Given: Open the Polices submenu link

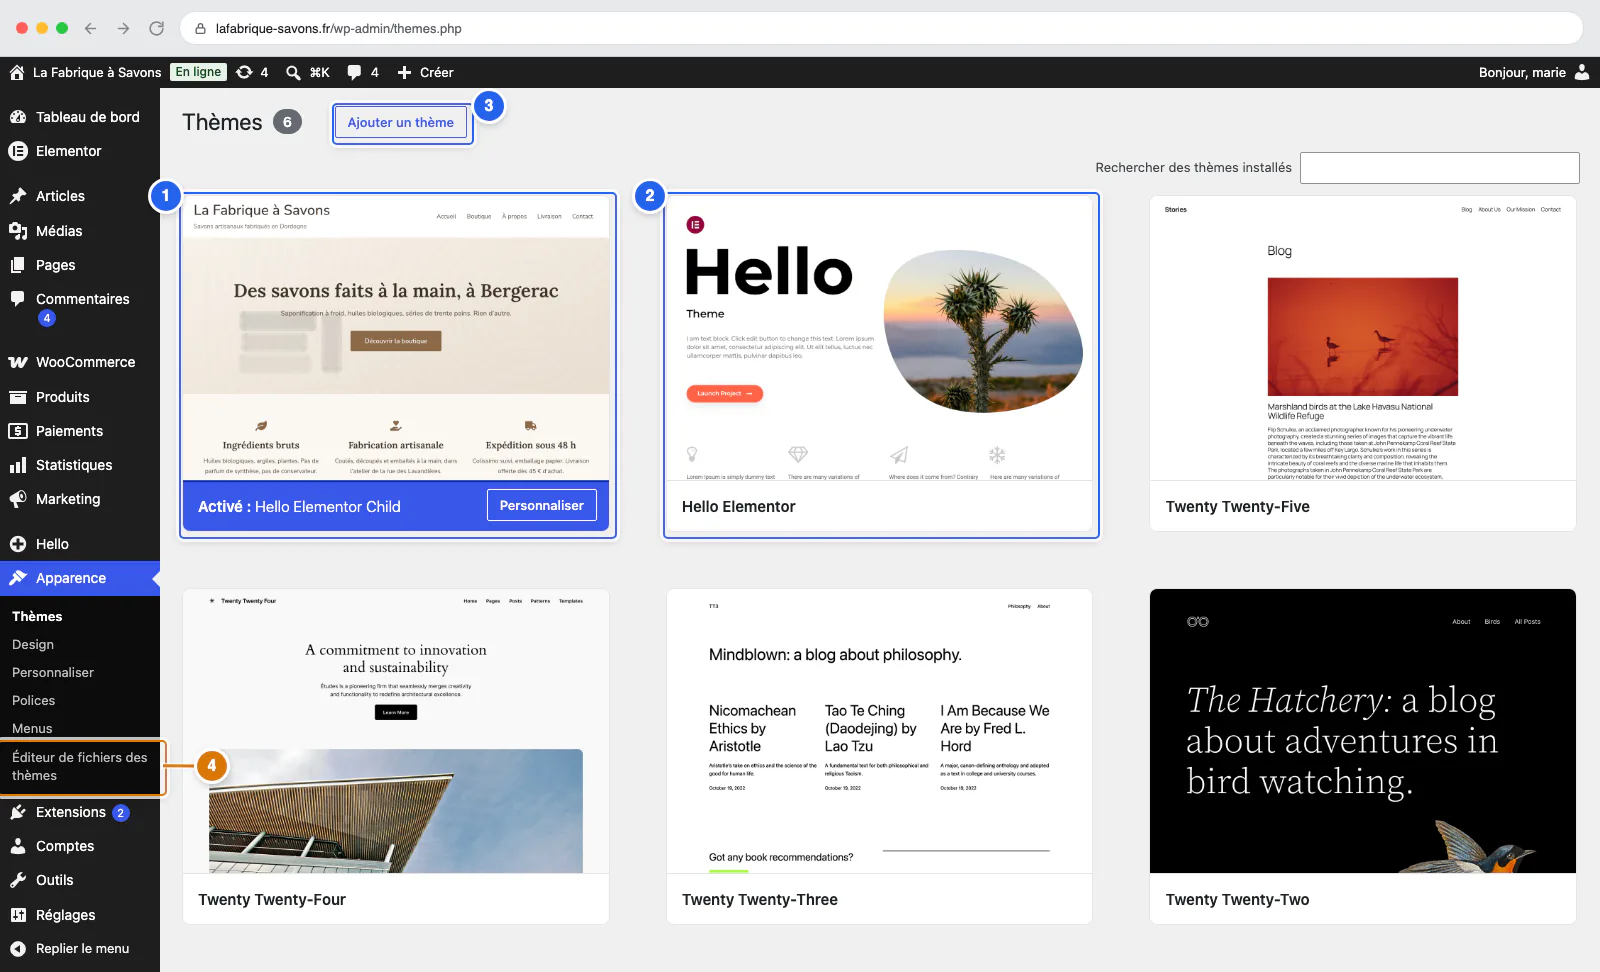Looking at the screenshot, I should 34,701.
